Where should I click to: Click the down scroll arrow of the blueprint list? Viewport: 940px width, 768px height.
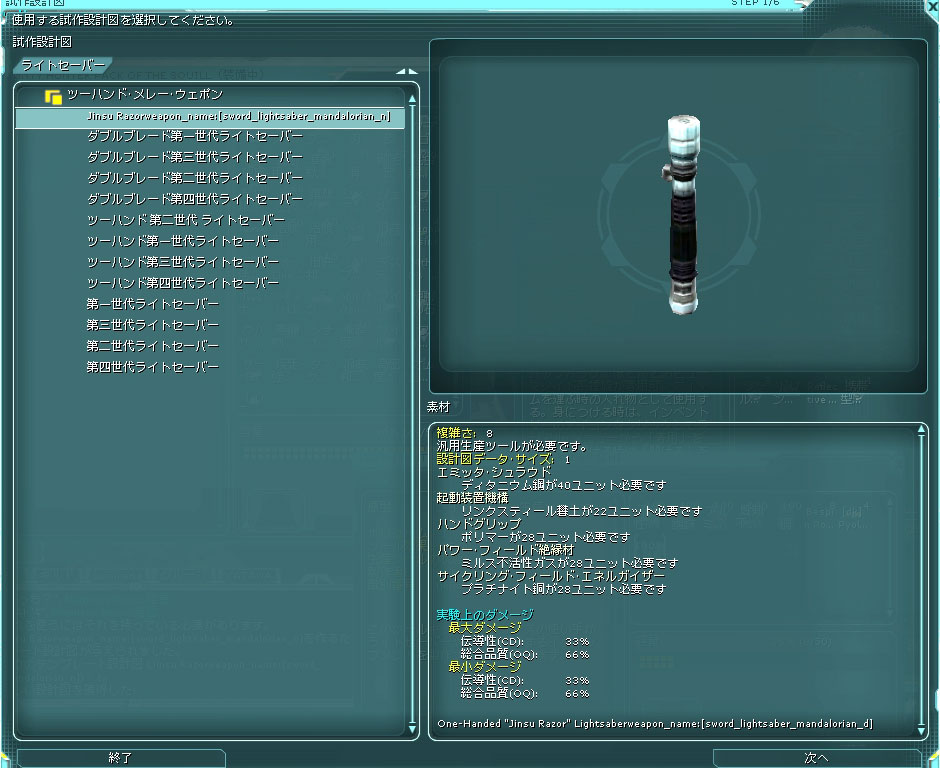(x=411, y=731)
